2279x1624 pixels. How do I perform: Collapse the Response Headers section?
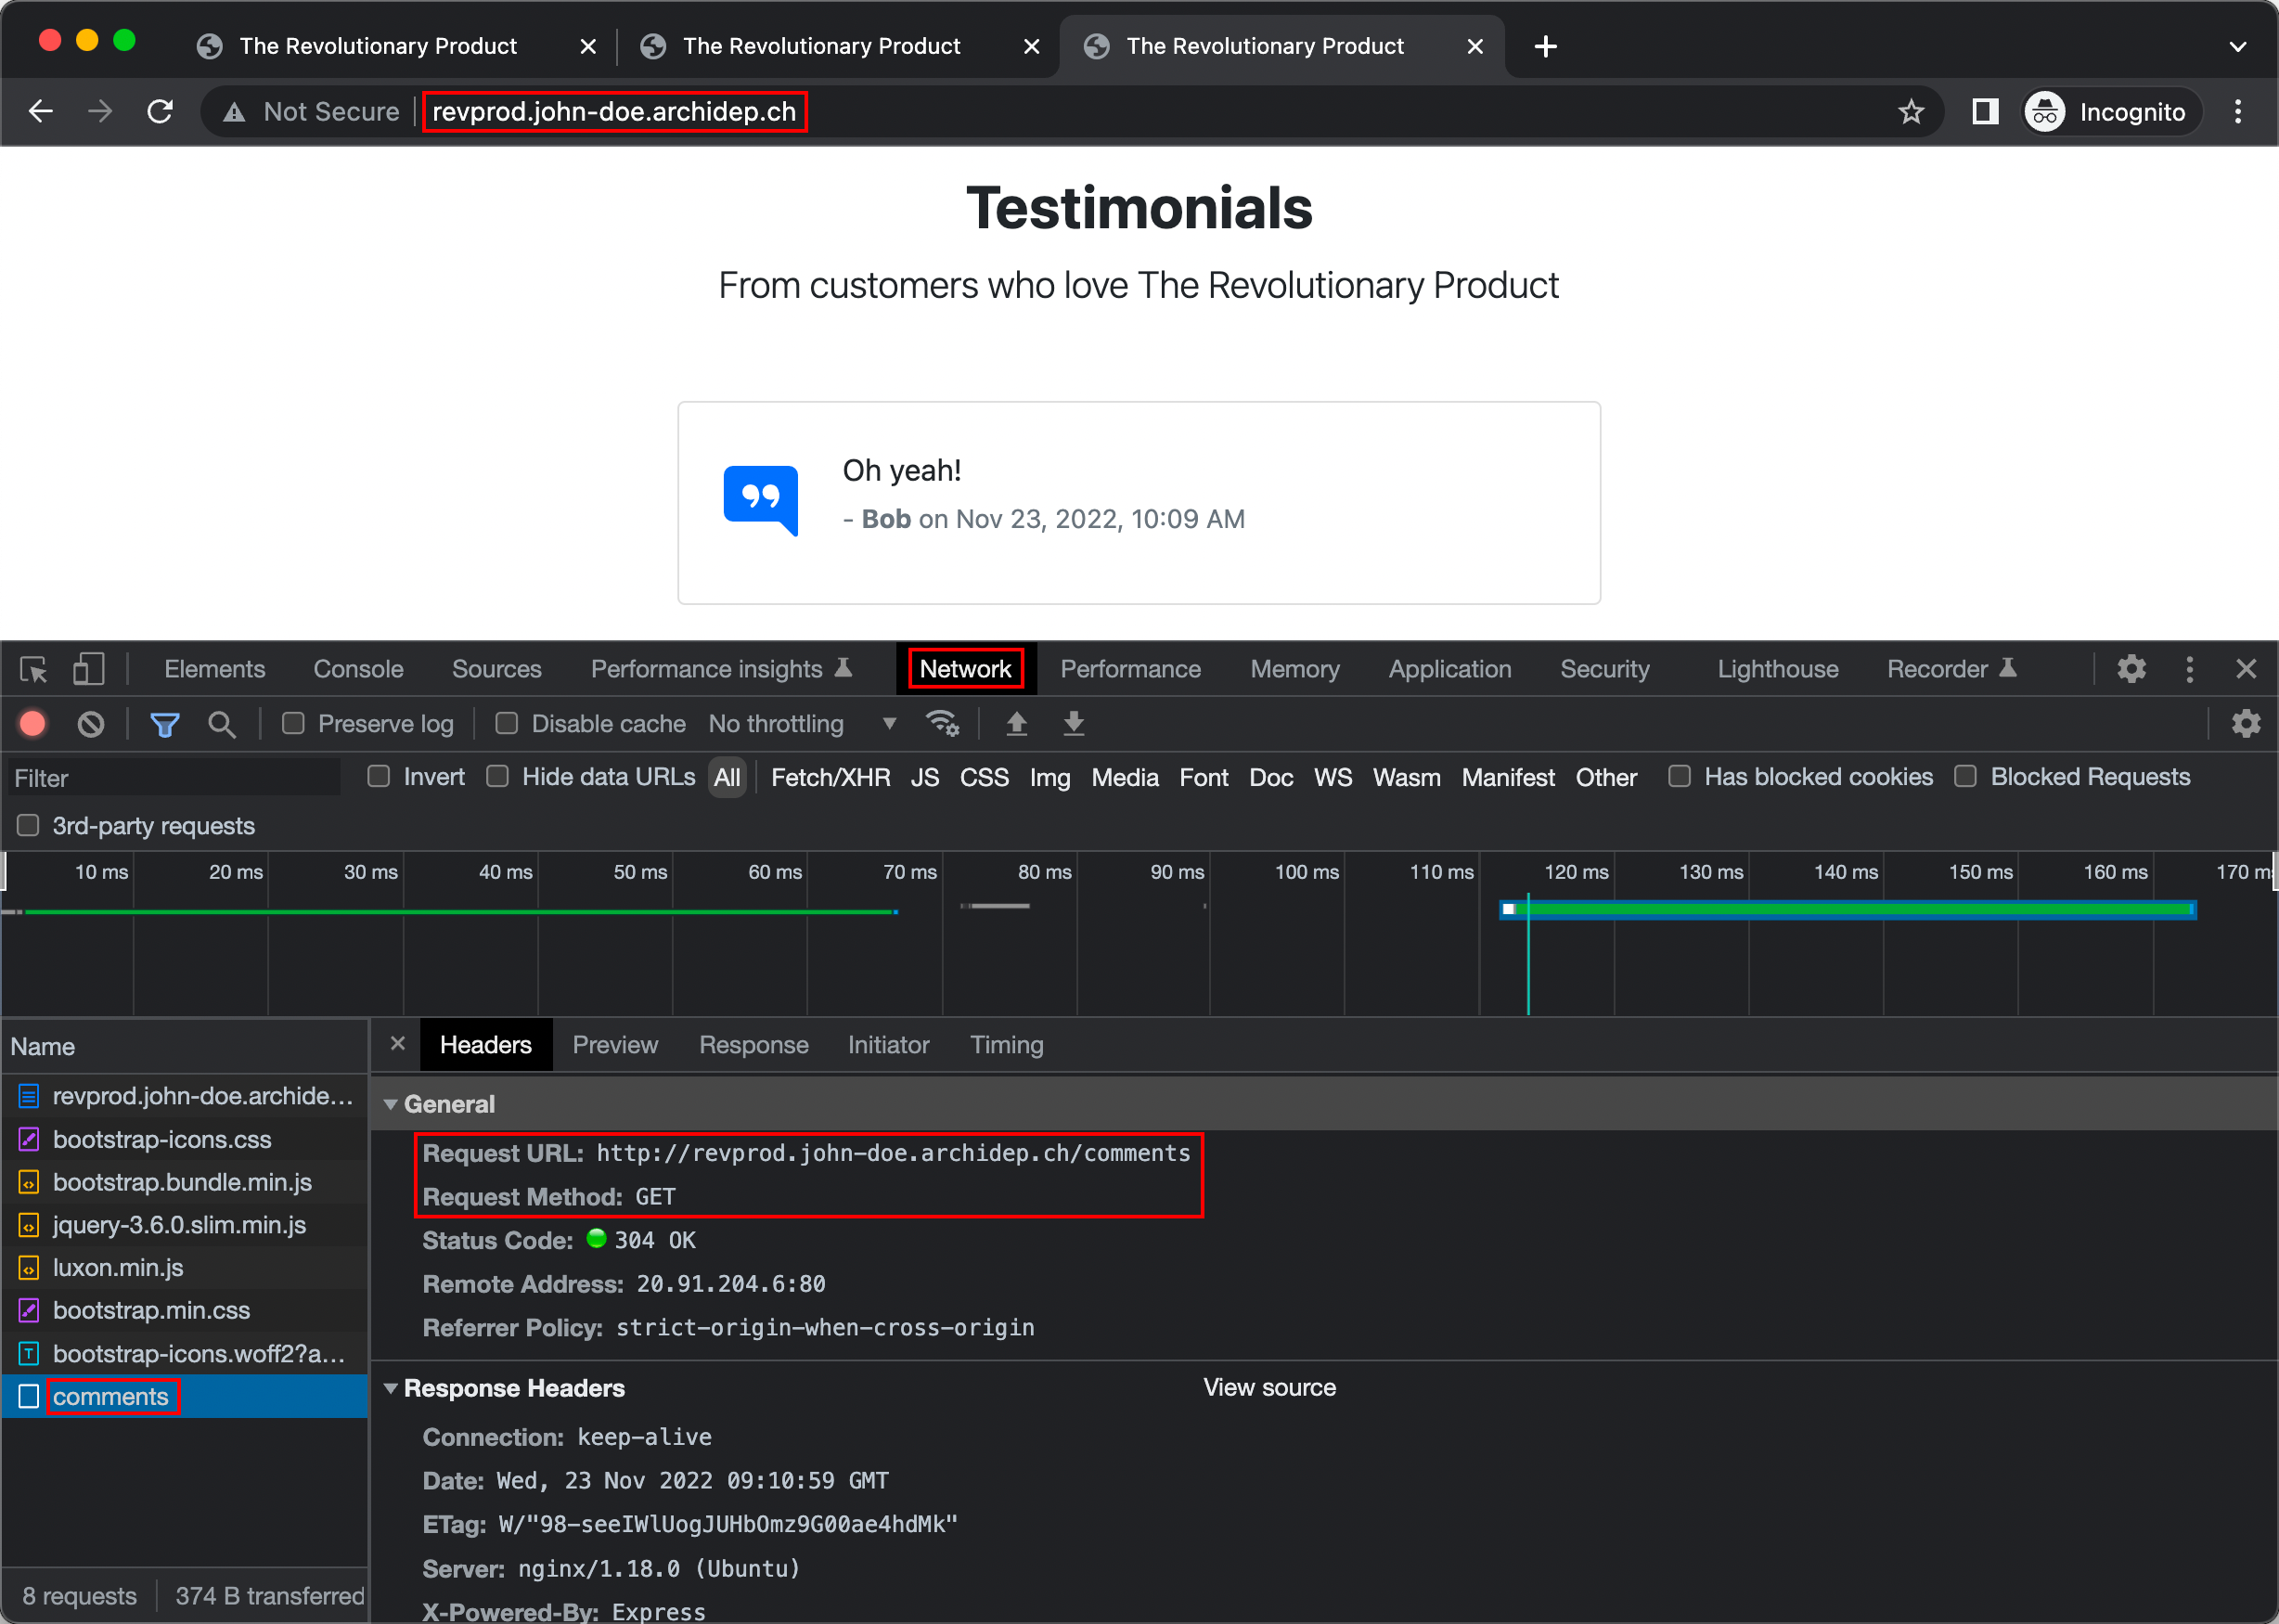click(x=391, y=1388)
